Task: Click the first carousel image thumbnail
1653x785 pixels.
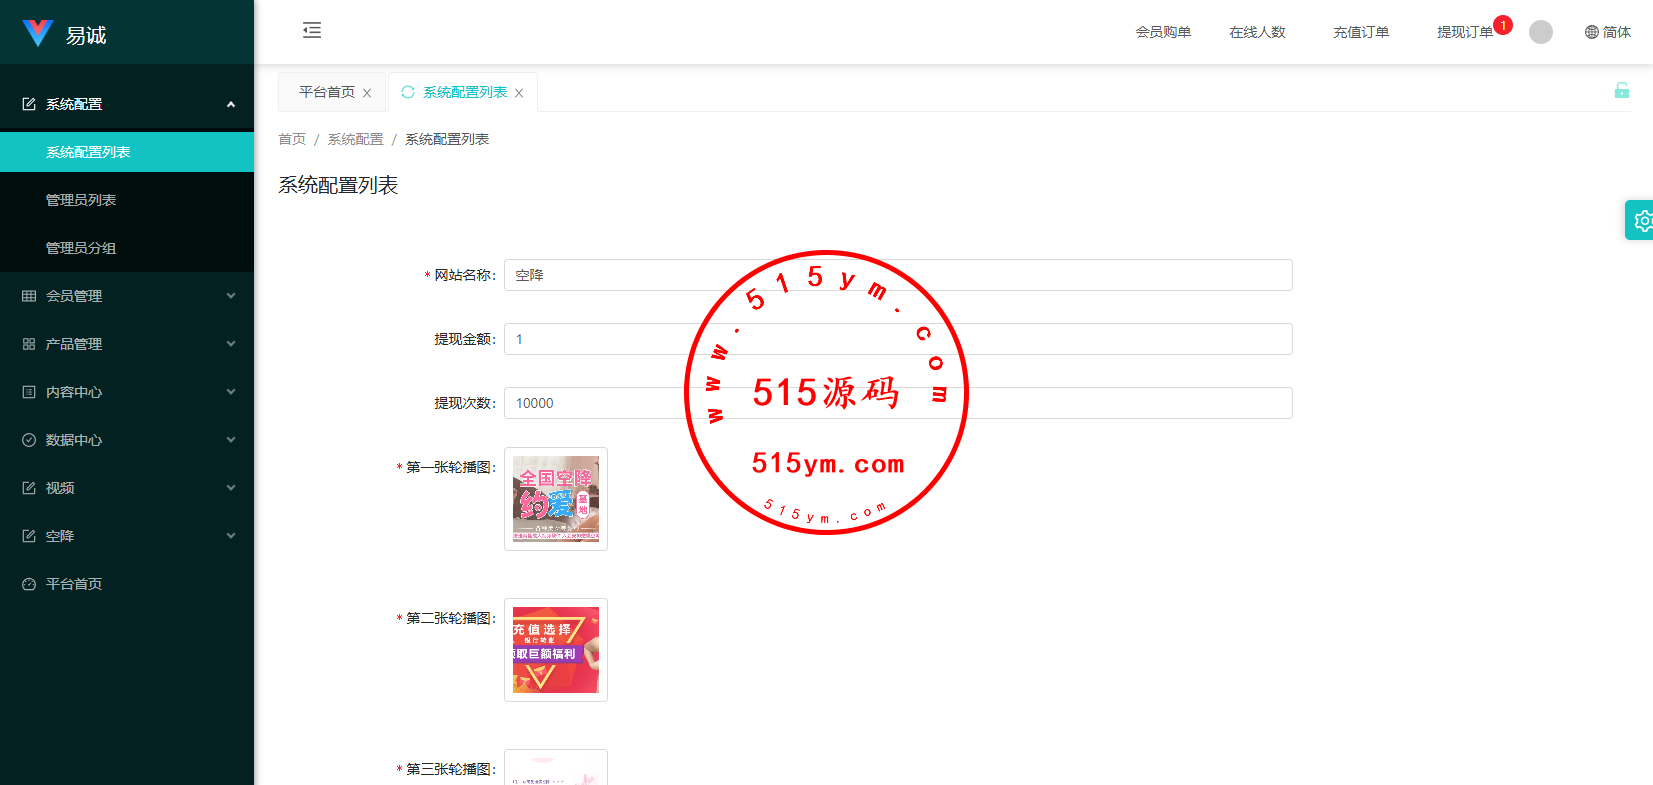Action: (x=556, y=499)
